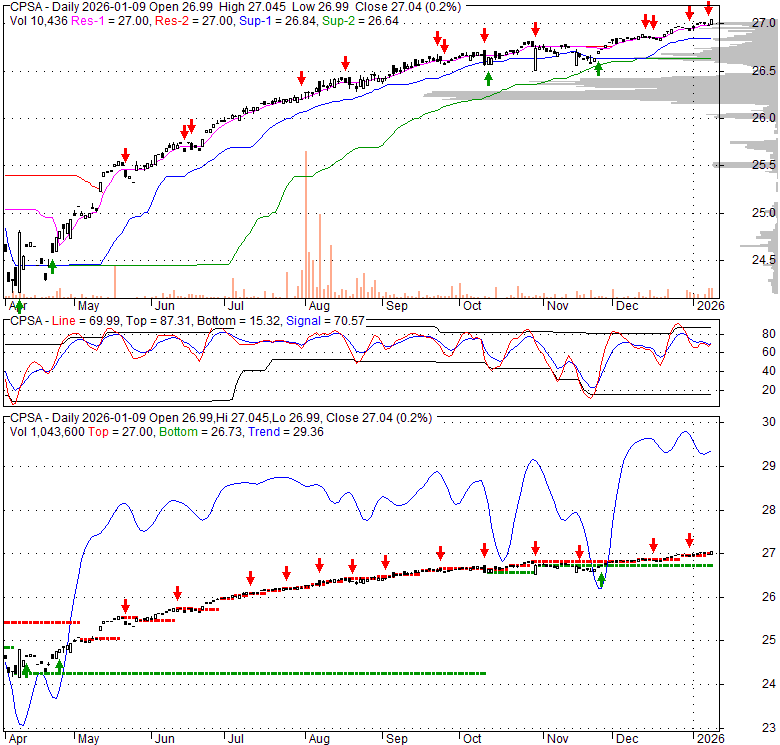Select the 30 label on bottom chart axis
The image size is (780, 745).
769,422
